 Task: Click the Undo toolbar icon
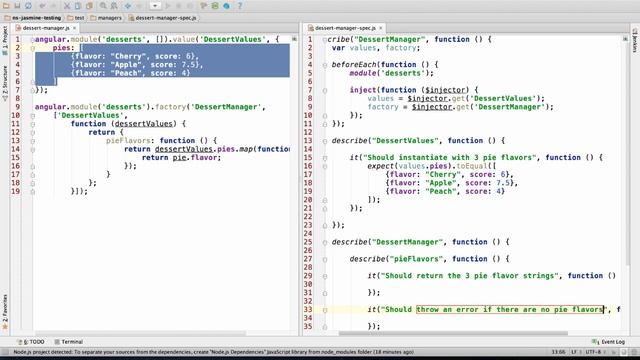(42, 6)
